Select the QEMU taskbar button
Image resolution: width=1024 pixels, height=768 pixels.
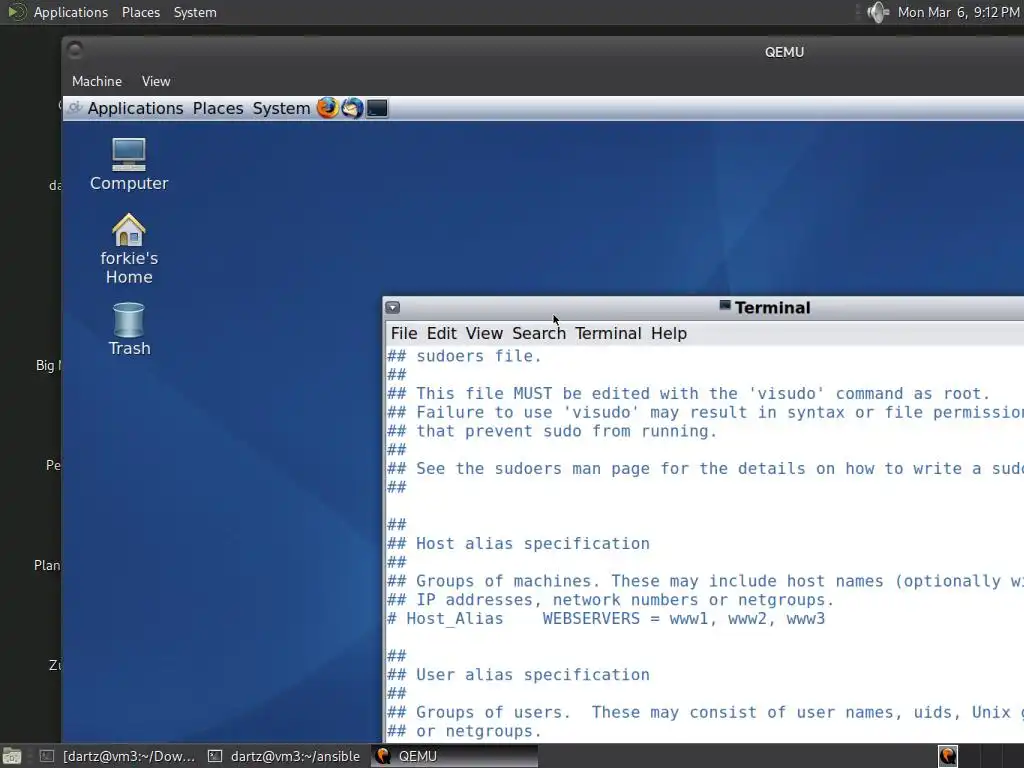[x=454, y=756]
